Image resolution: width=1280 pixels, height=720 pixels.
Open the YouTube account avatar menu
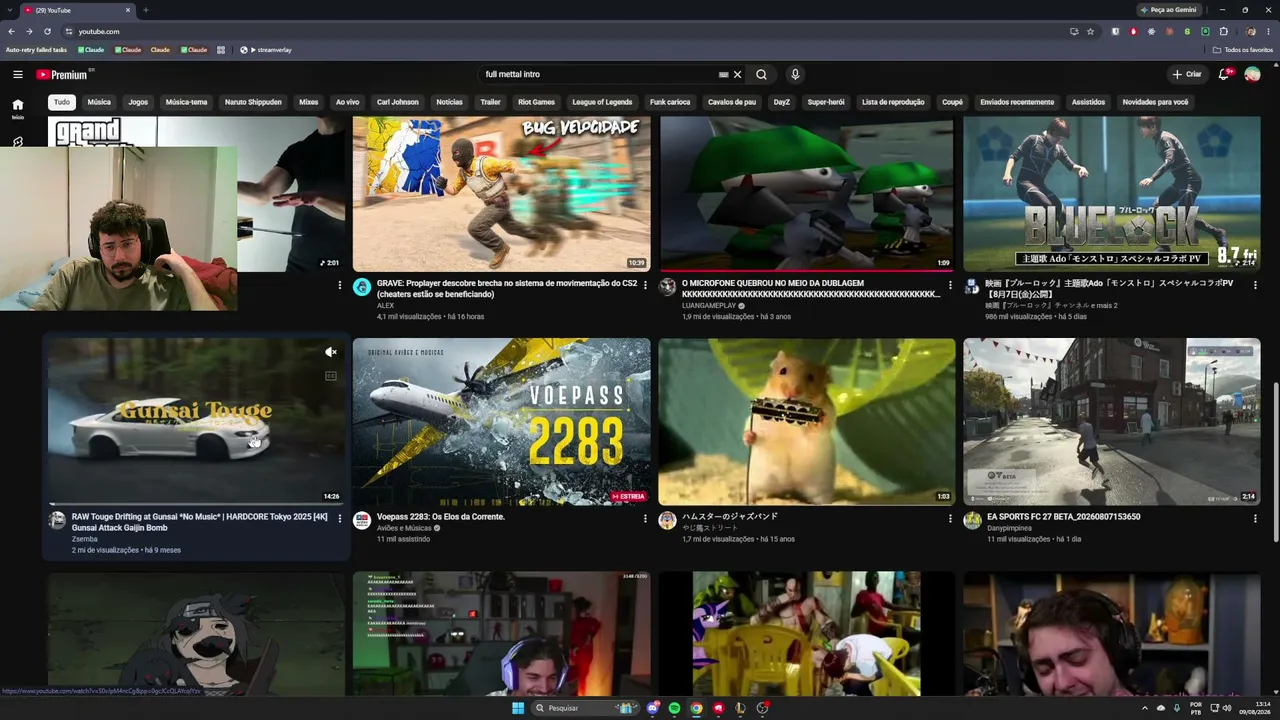pyautogui.click(x=1252, y=74)
